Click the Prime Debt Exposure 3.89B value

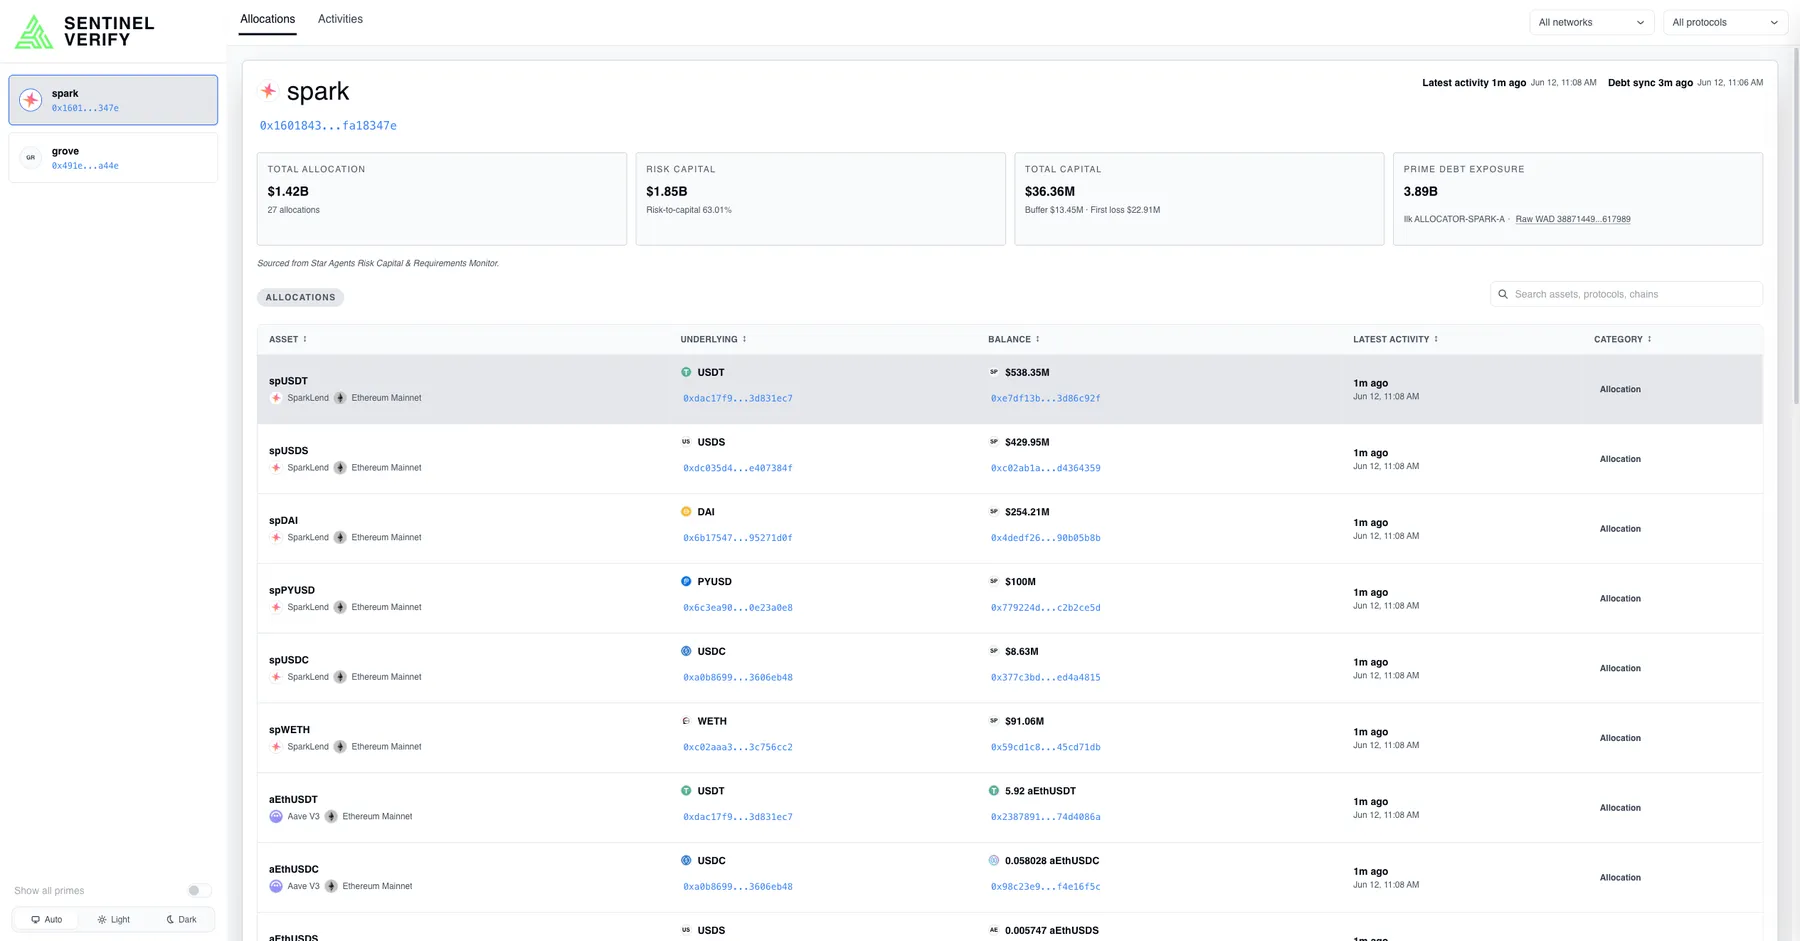coord(1420,191)
